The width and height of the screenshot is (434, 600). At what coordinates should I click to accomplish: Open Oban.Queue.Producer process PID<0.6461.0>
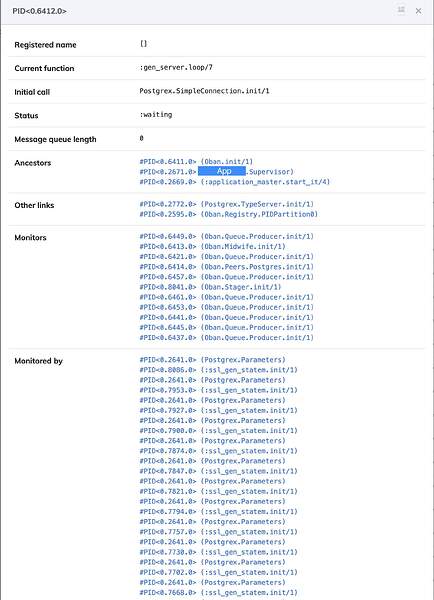point(226,297)
